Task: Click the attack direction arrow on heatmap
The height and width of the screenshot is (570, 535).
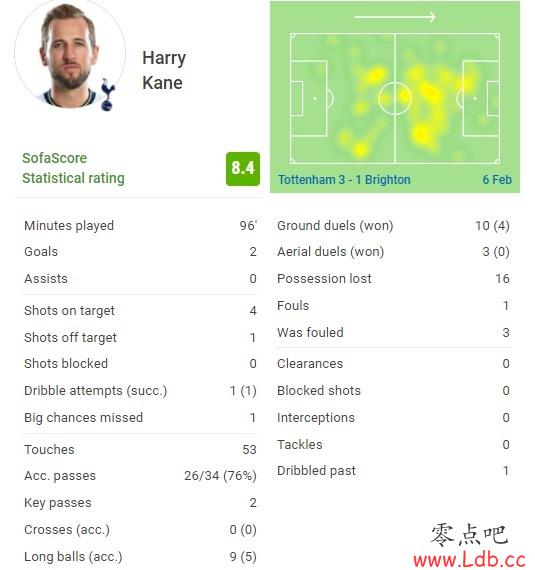Action: (x=395, y=17)
